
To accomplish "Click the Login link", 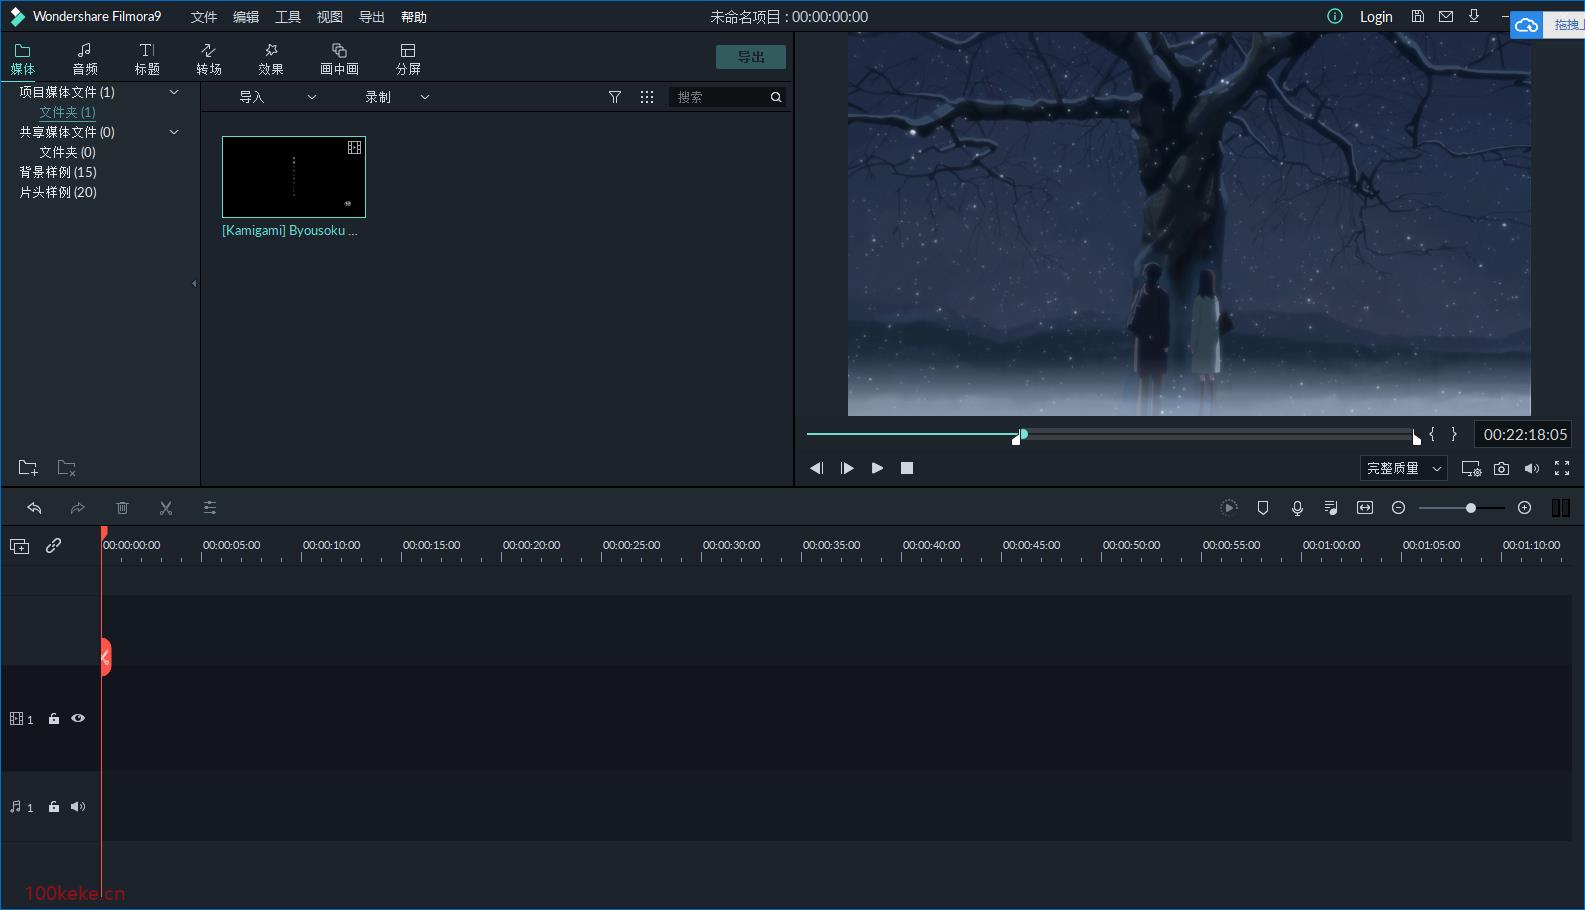I will pyautogui.click(x=1376, y=17).
